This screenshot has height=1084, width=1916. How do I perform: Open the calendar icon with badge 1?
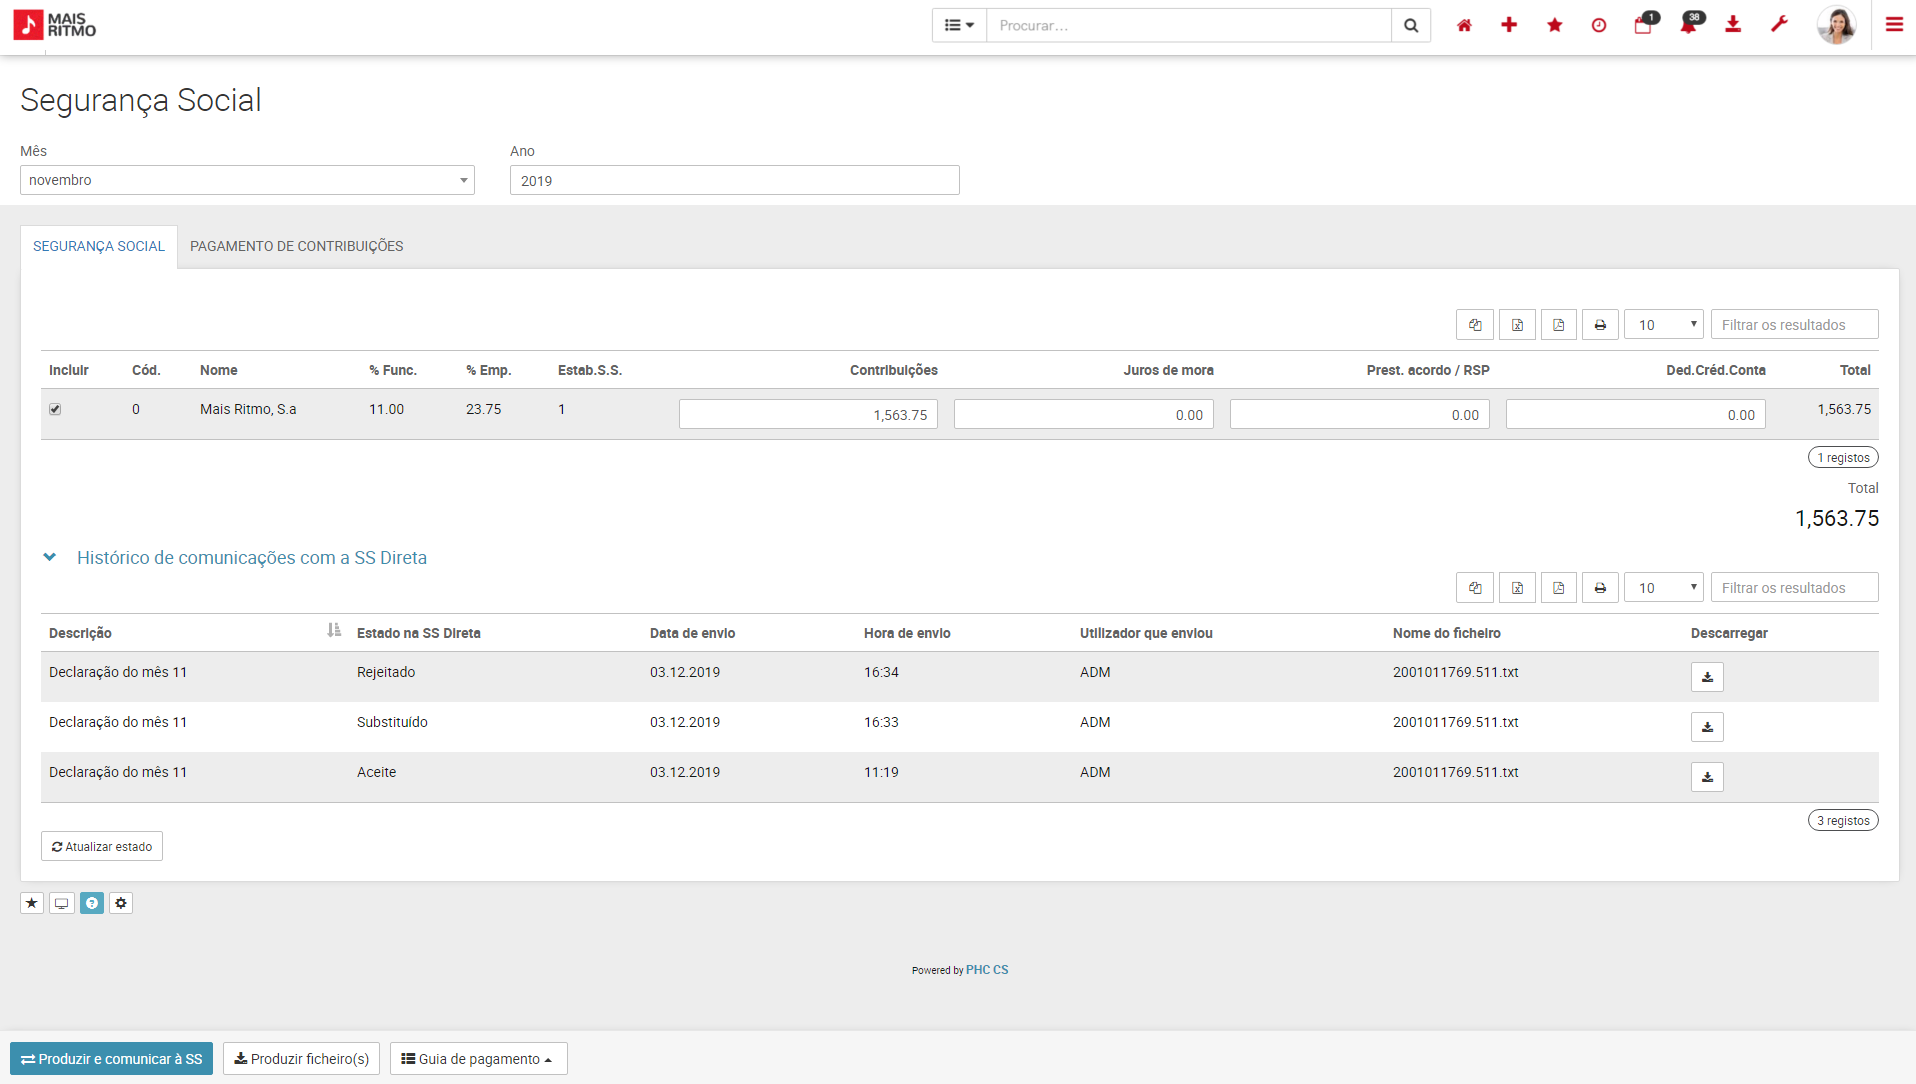pyautogui.click(x=1645, y=24)
